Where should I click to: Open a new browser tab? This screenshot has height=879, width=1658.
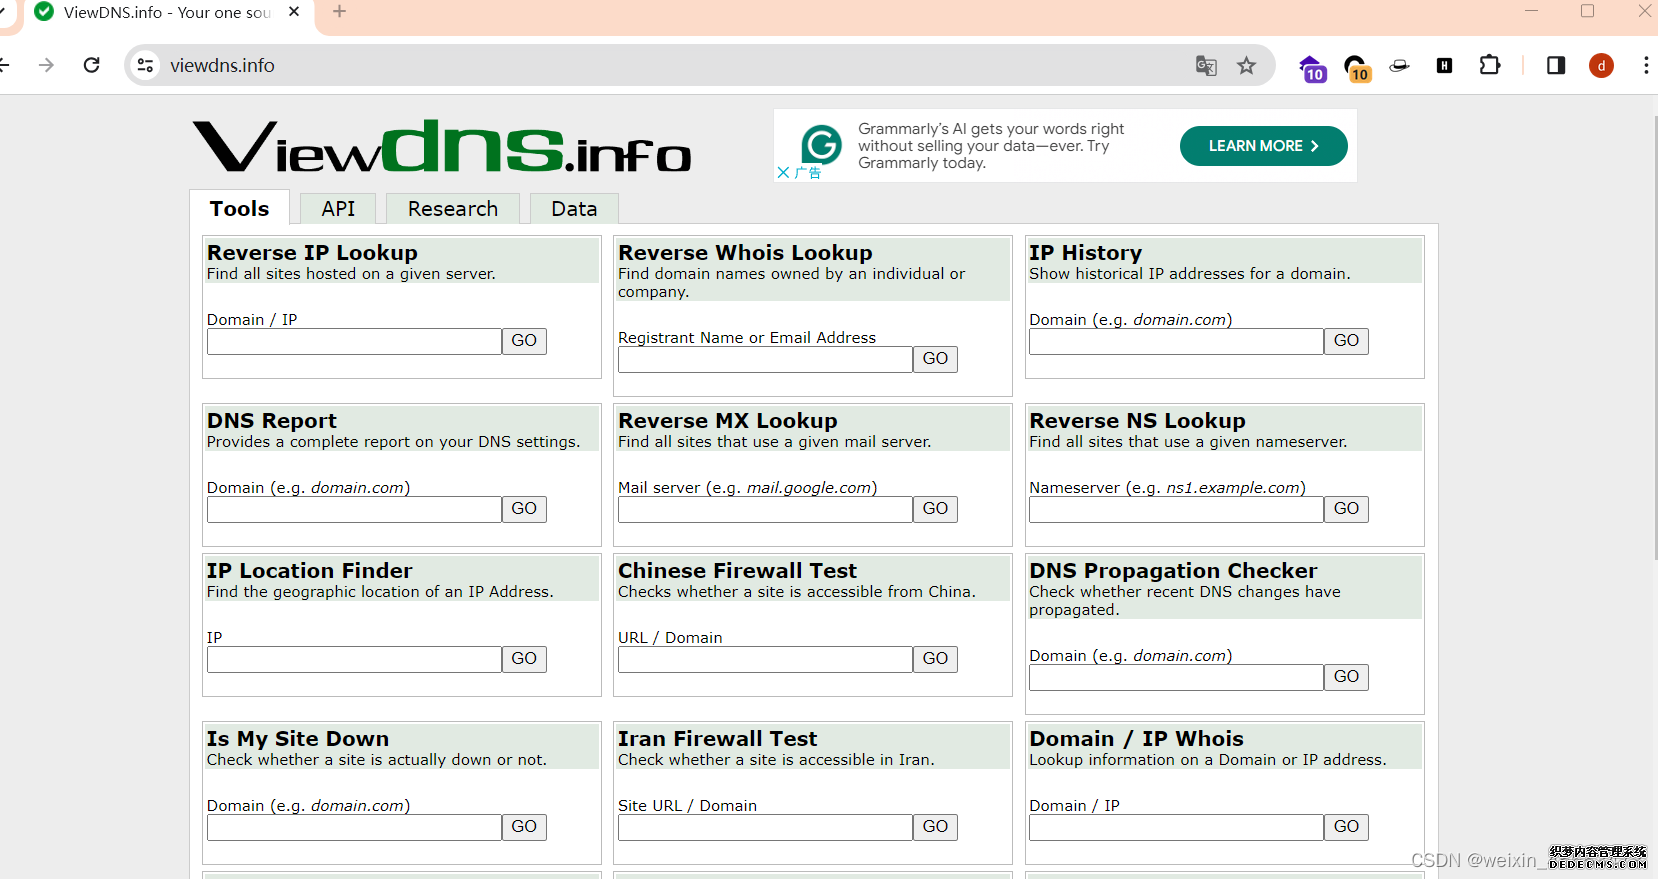pyautogui.click(x=339, y=12)
